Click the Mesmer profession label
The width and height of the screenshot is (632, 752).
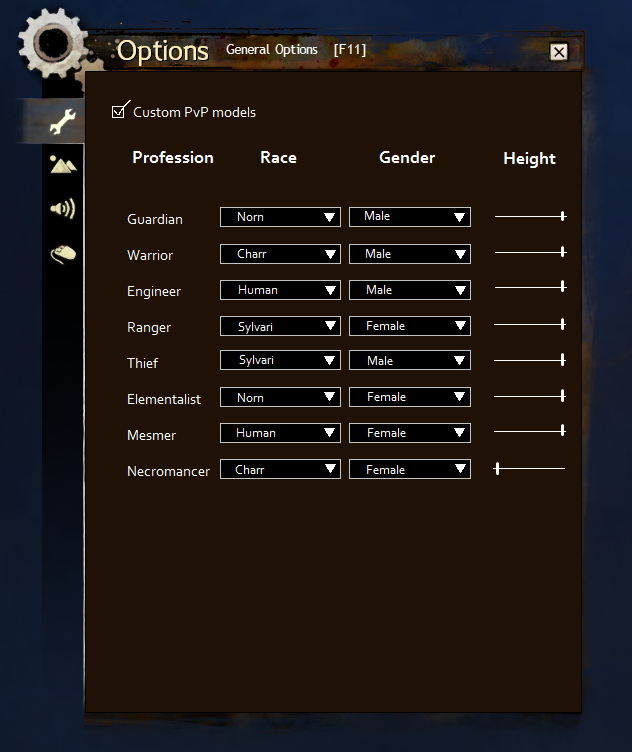pos(152,435)
